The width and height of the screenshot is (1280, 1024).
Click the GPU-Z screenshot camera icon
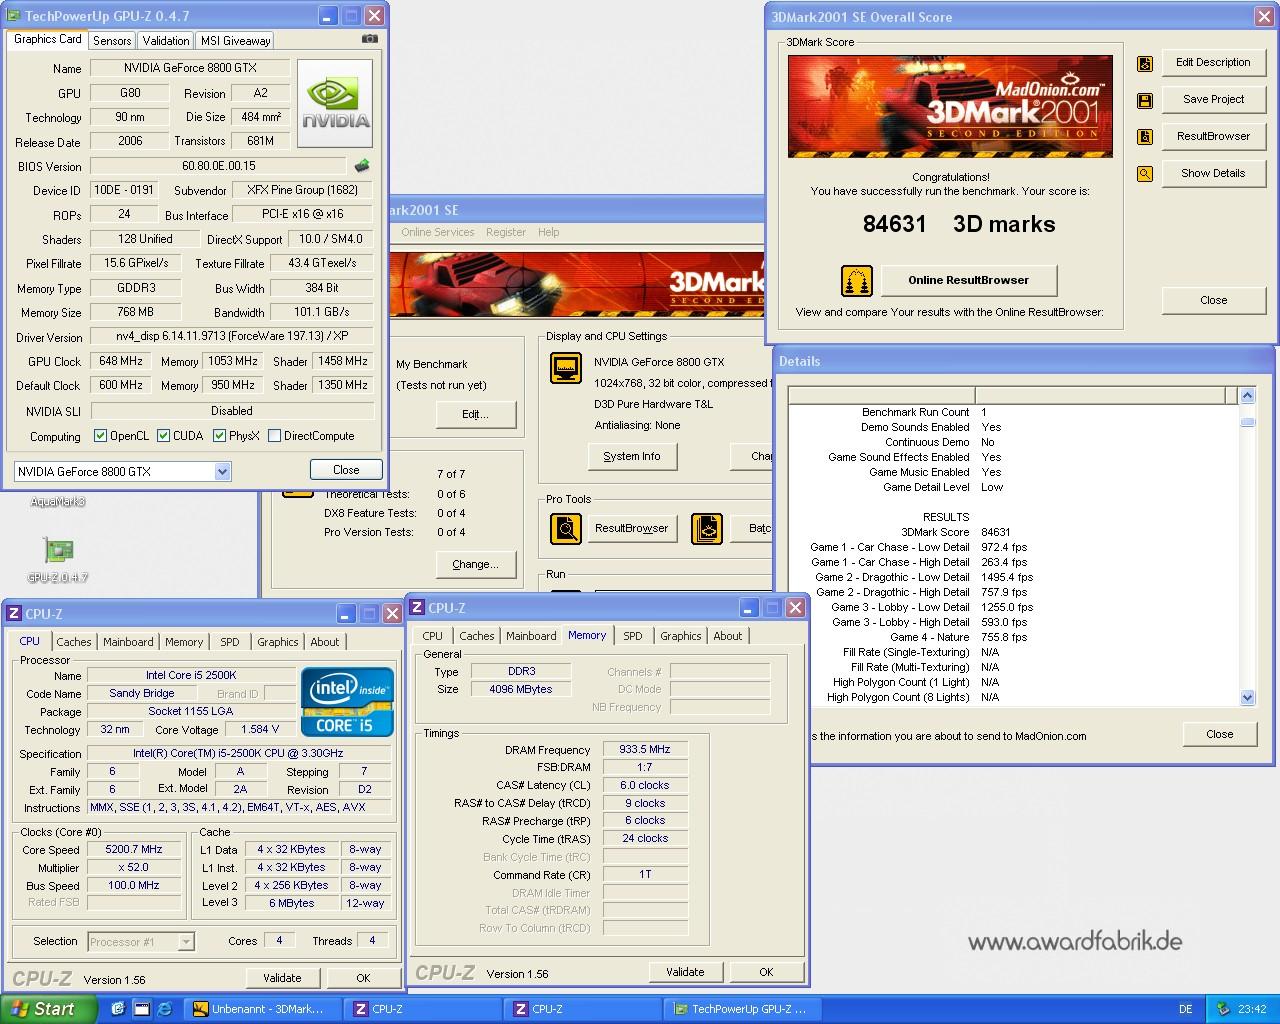[x=370, y=39]
